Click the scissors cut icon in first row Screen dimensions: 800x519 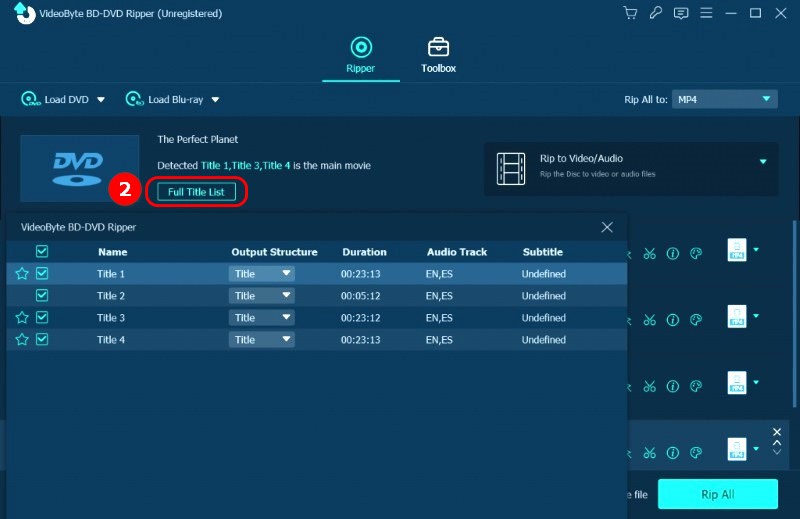point(649,253)
